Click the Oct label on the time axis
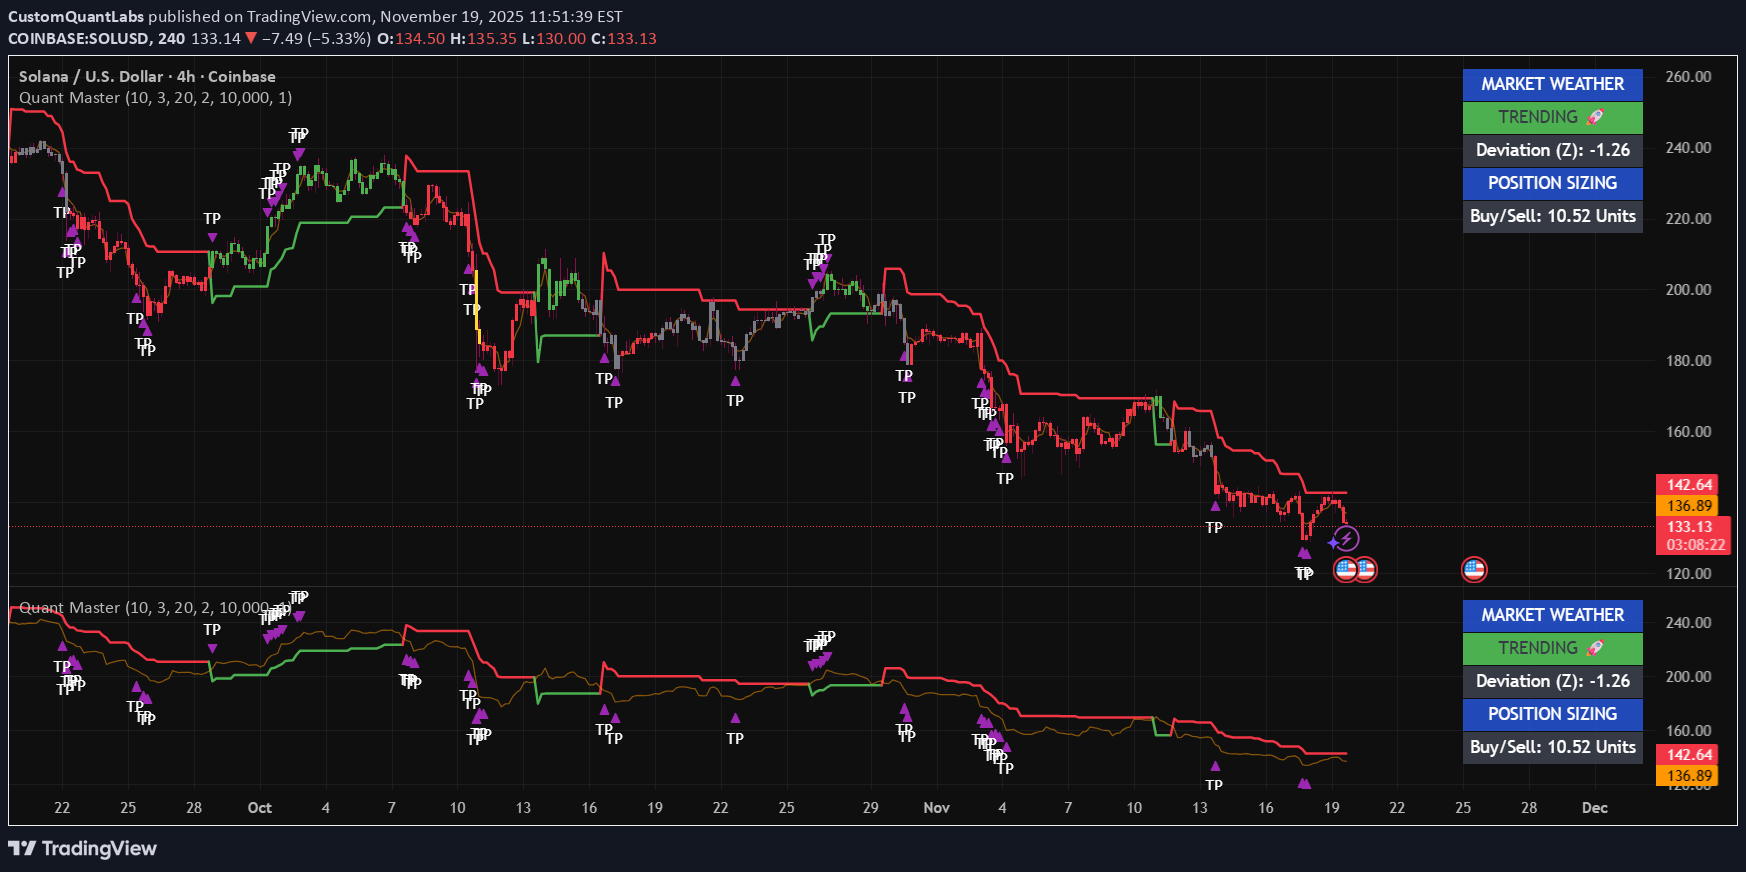 [x=259, y=808]
